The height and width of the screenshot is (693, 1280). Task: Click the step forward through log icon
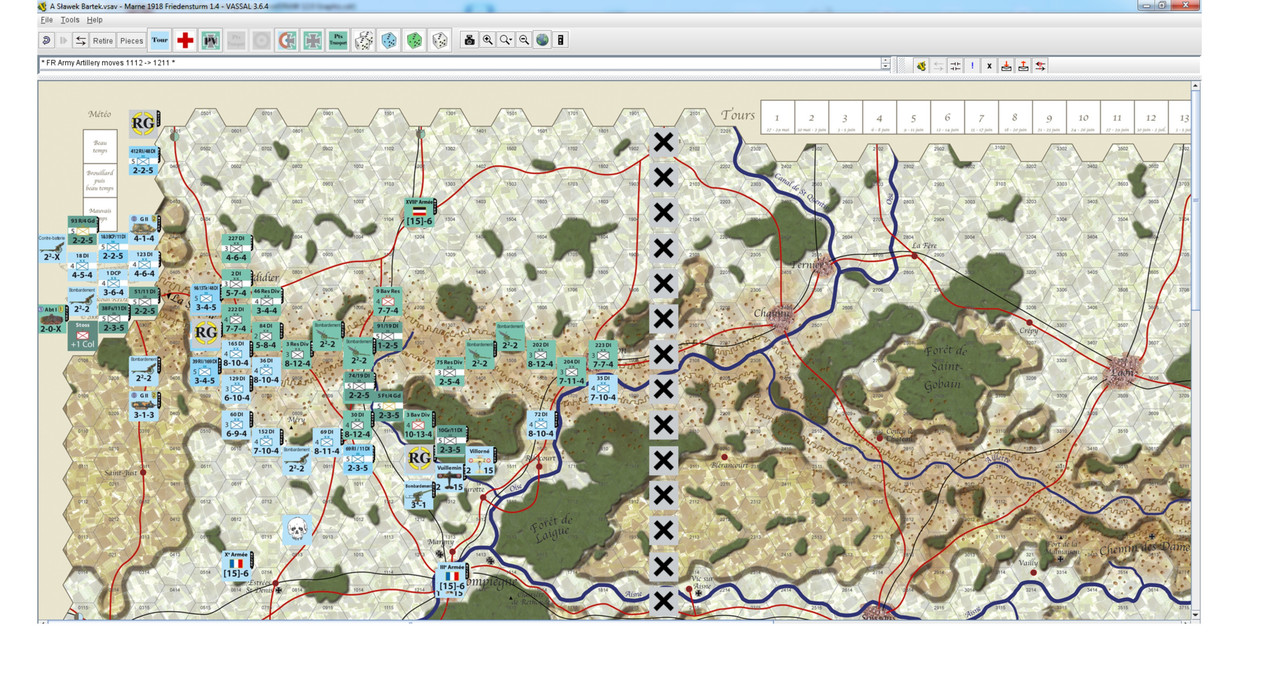64,40
